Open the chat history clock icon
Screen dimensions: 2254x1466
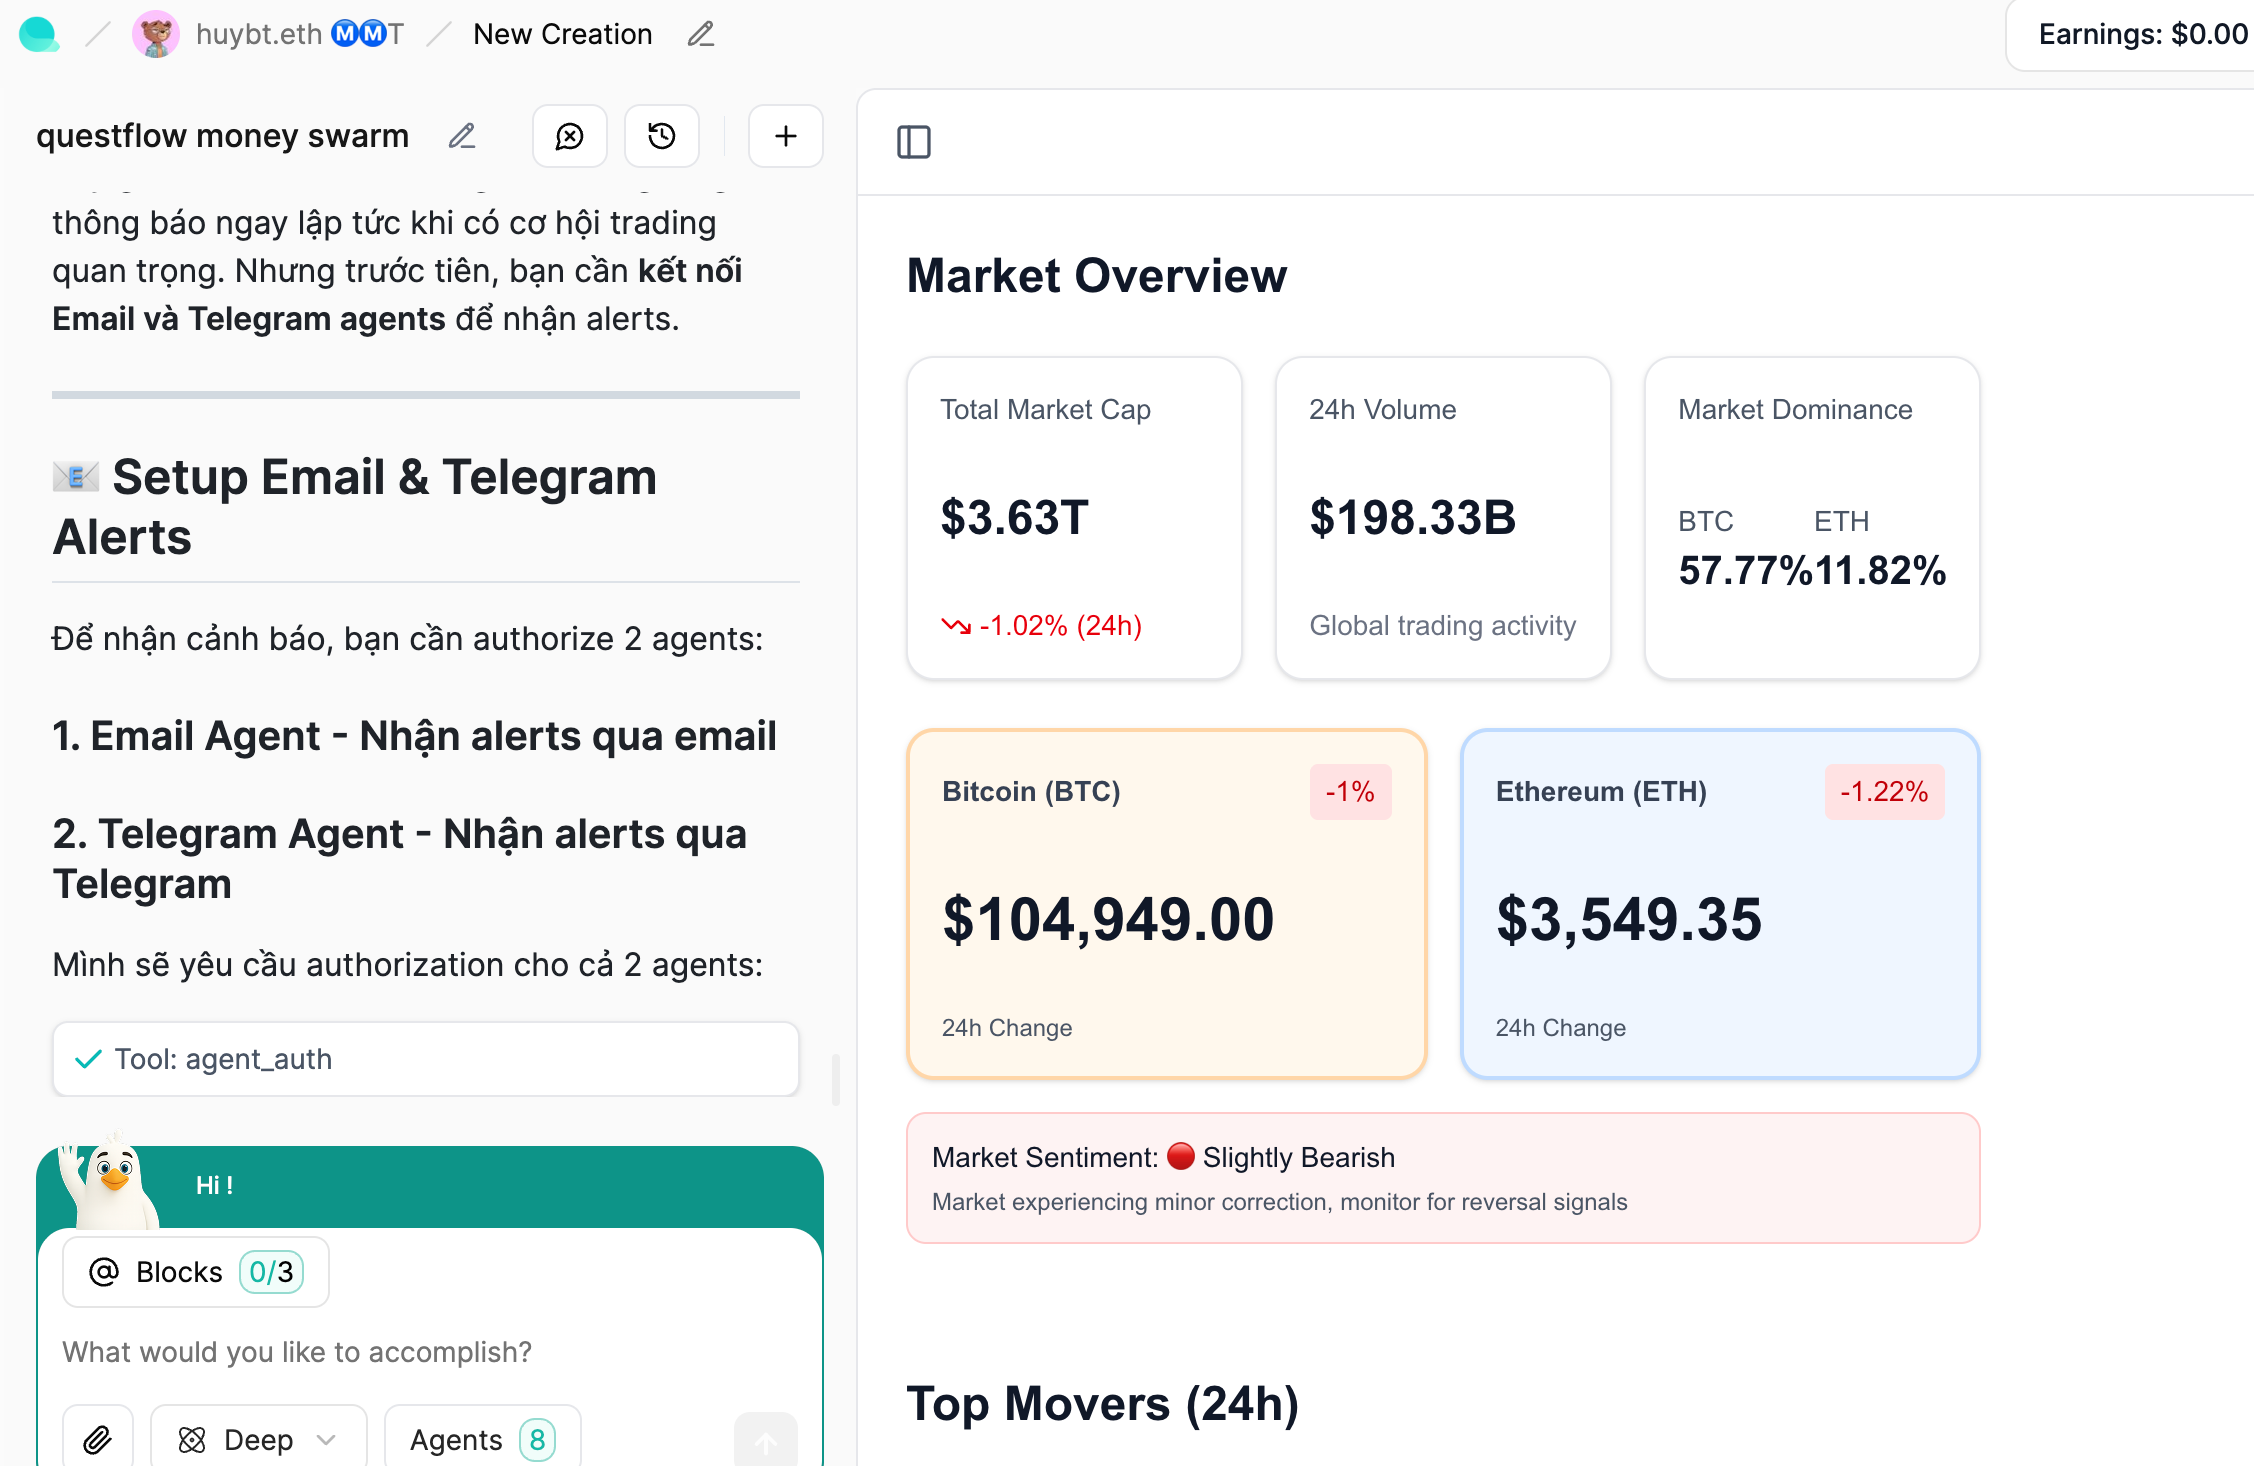pyautogui.click(x=662, y=136)
